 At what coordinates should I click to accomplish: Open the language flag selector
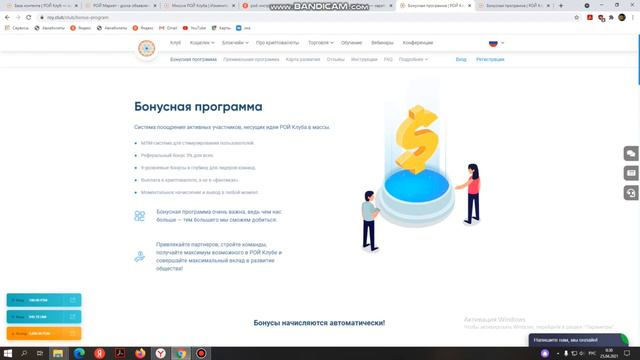coord(496,43)
